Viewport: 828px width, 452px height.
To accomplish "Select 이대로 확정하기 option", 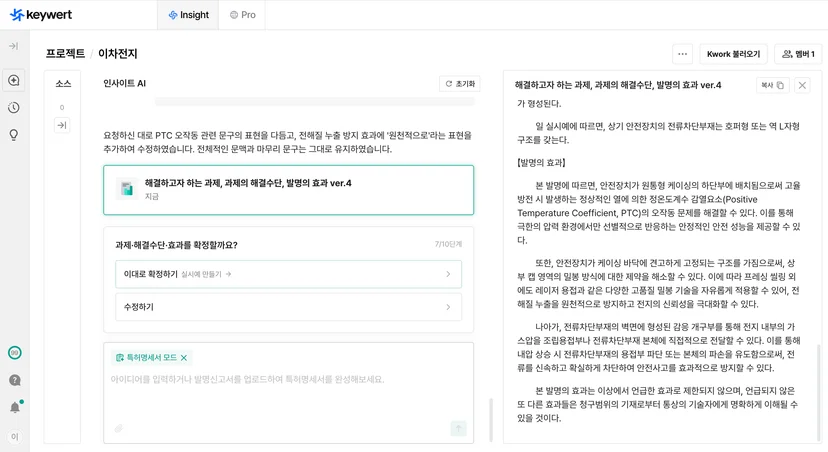I will pos(288,274).
